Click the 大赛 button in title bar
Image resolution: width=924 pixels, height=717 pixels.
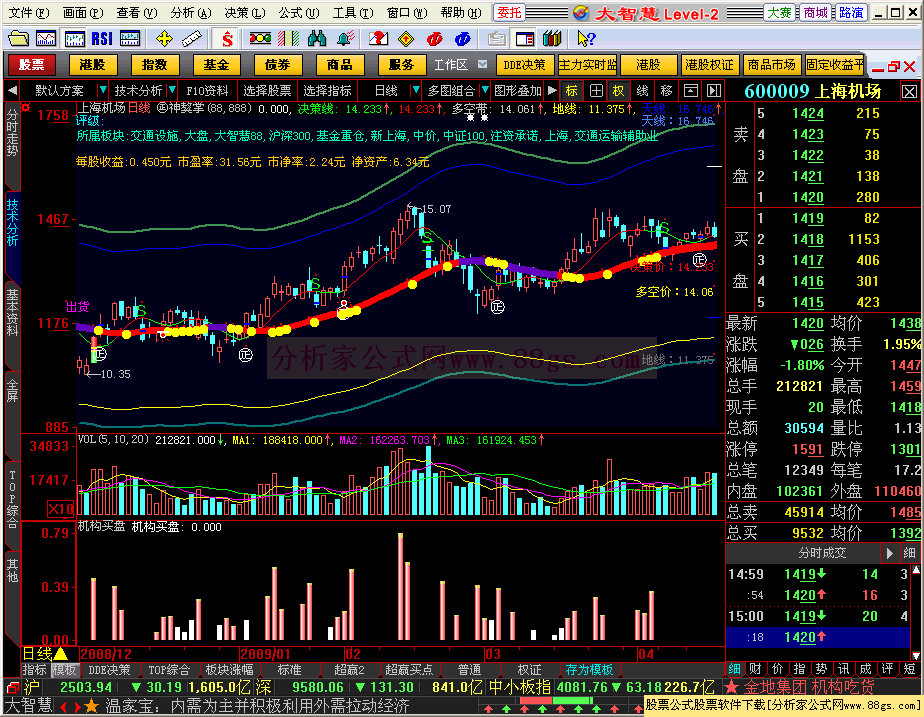pyautogui.click(x=779, y=13)
